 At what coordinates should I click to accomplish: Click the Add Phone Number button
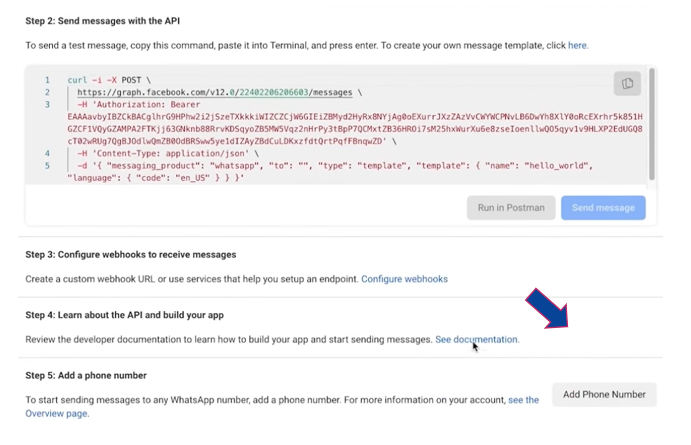tap(603, 394)
